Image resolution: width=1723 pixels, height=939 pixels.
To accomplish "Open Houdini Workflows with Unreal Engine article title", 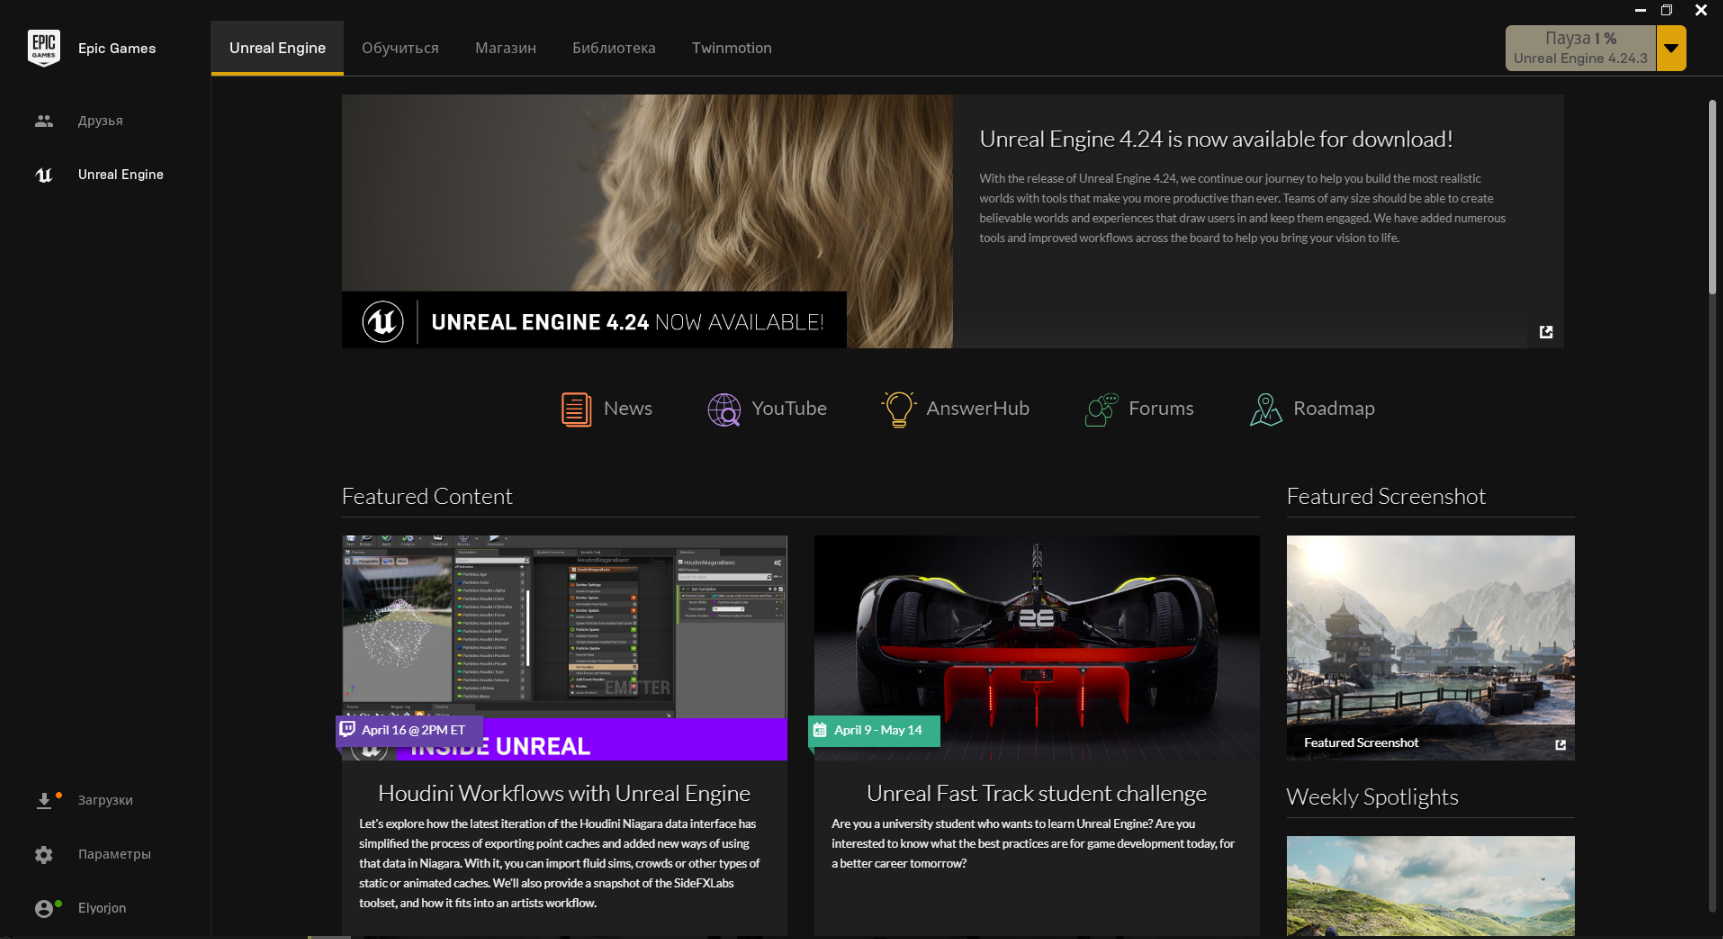I will click(564, 793).
